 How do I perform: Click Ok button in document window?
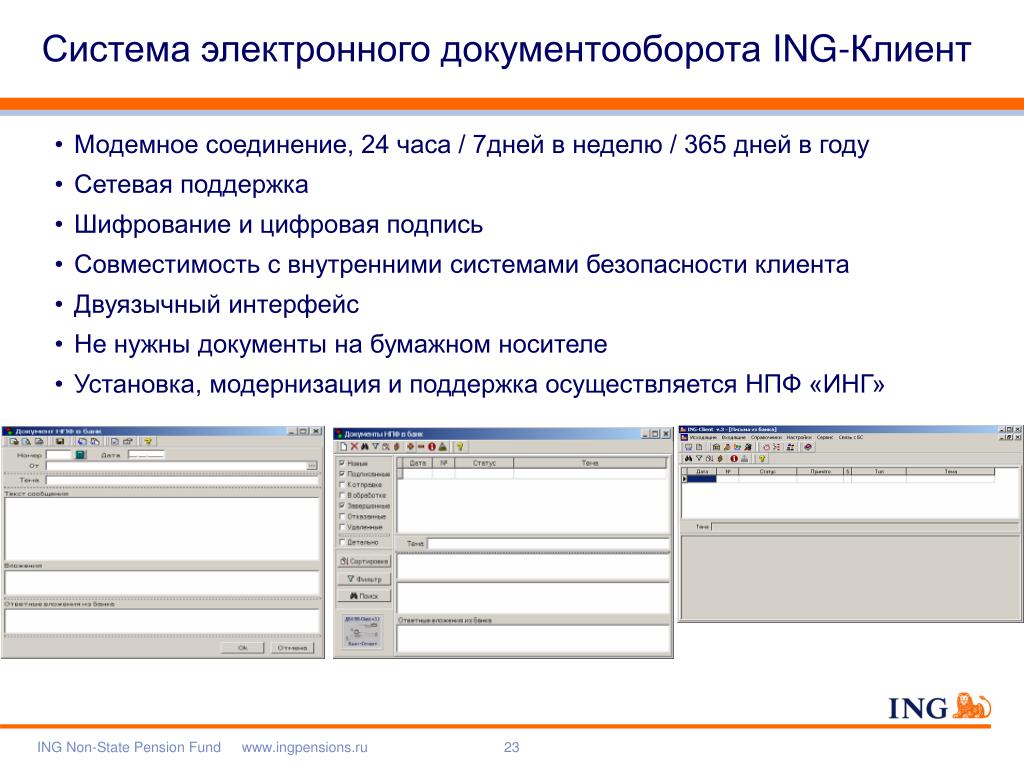242,648
